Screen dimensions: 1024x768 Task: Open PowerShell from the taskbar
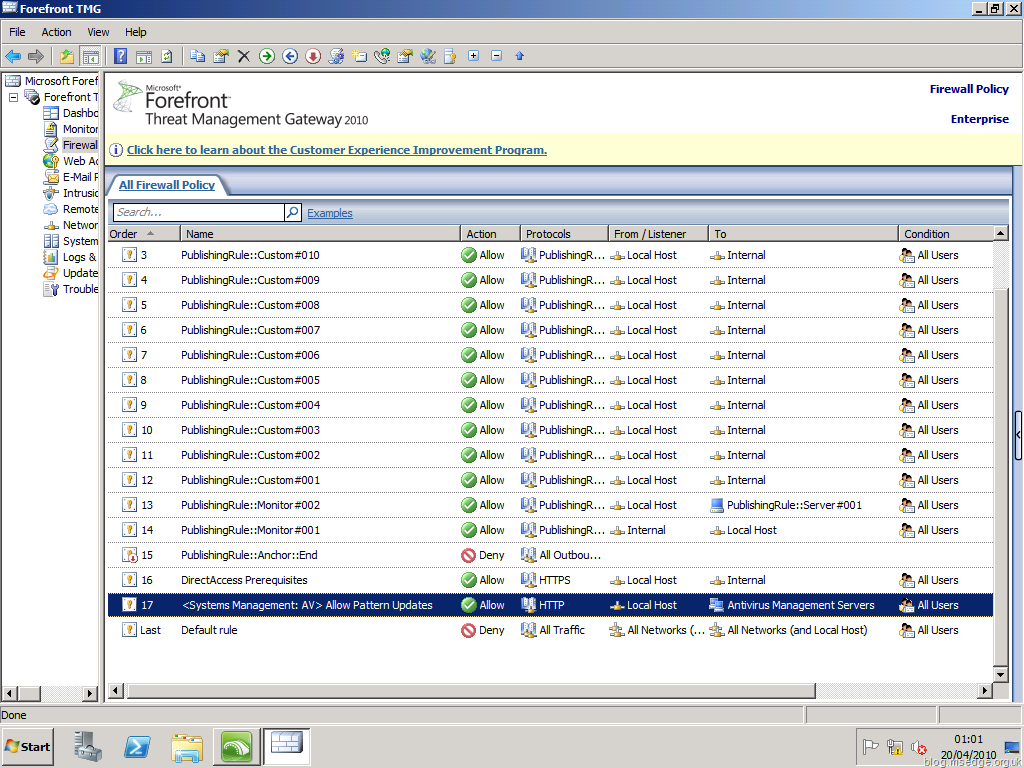[138, 746]
